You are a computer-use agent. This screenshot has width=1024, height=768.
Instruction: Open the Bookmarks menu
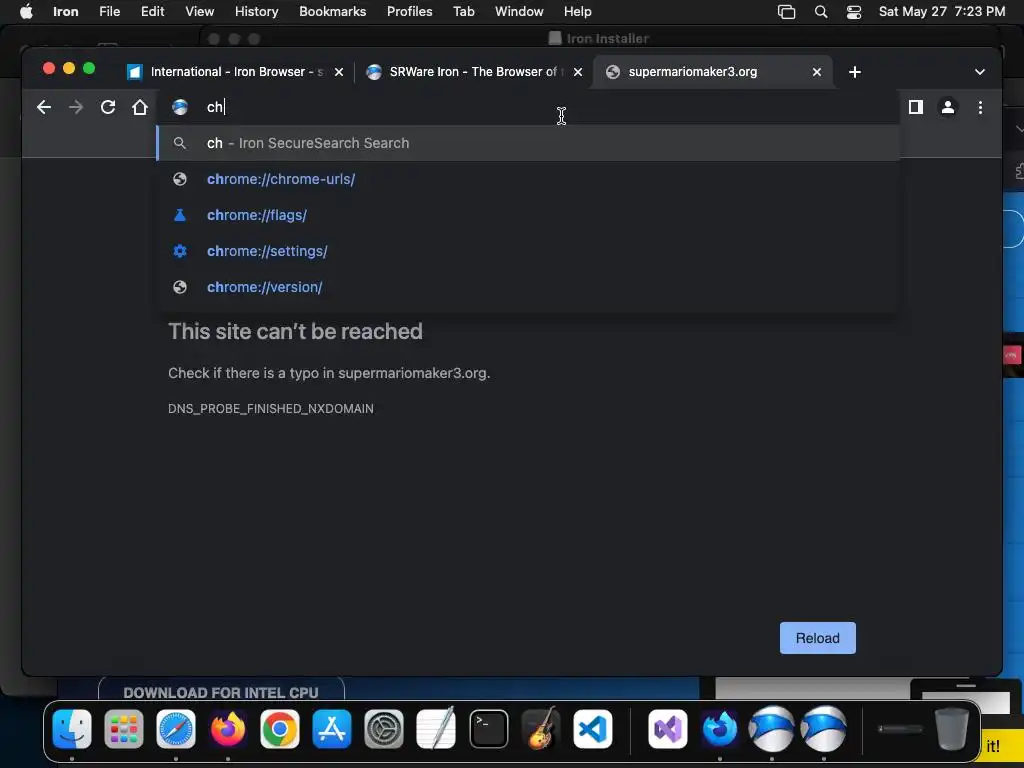click(332, 12)
